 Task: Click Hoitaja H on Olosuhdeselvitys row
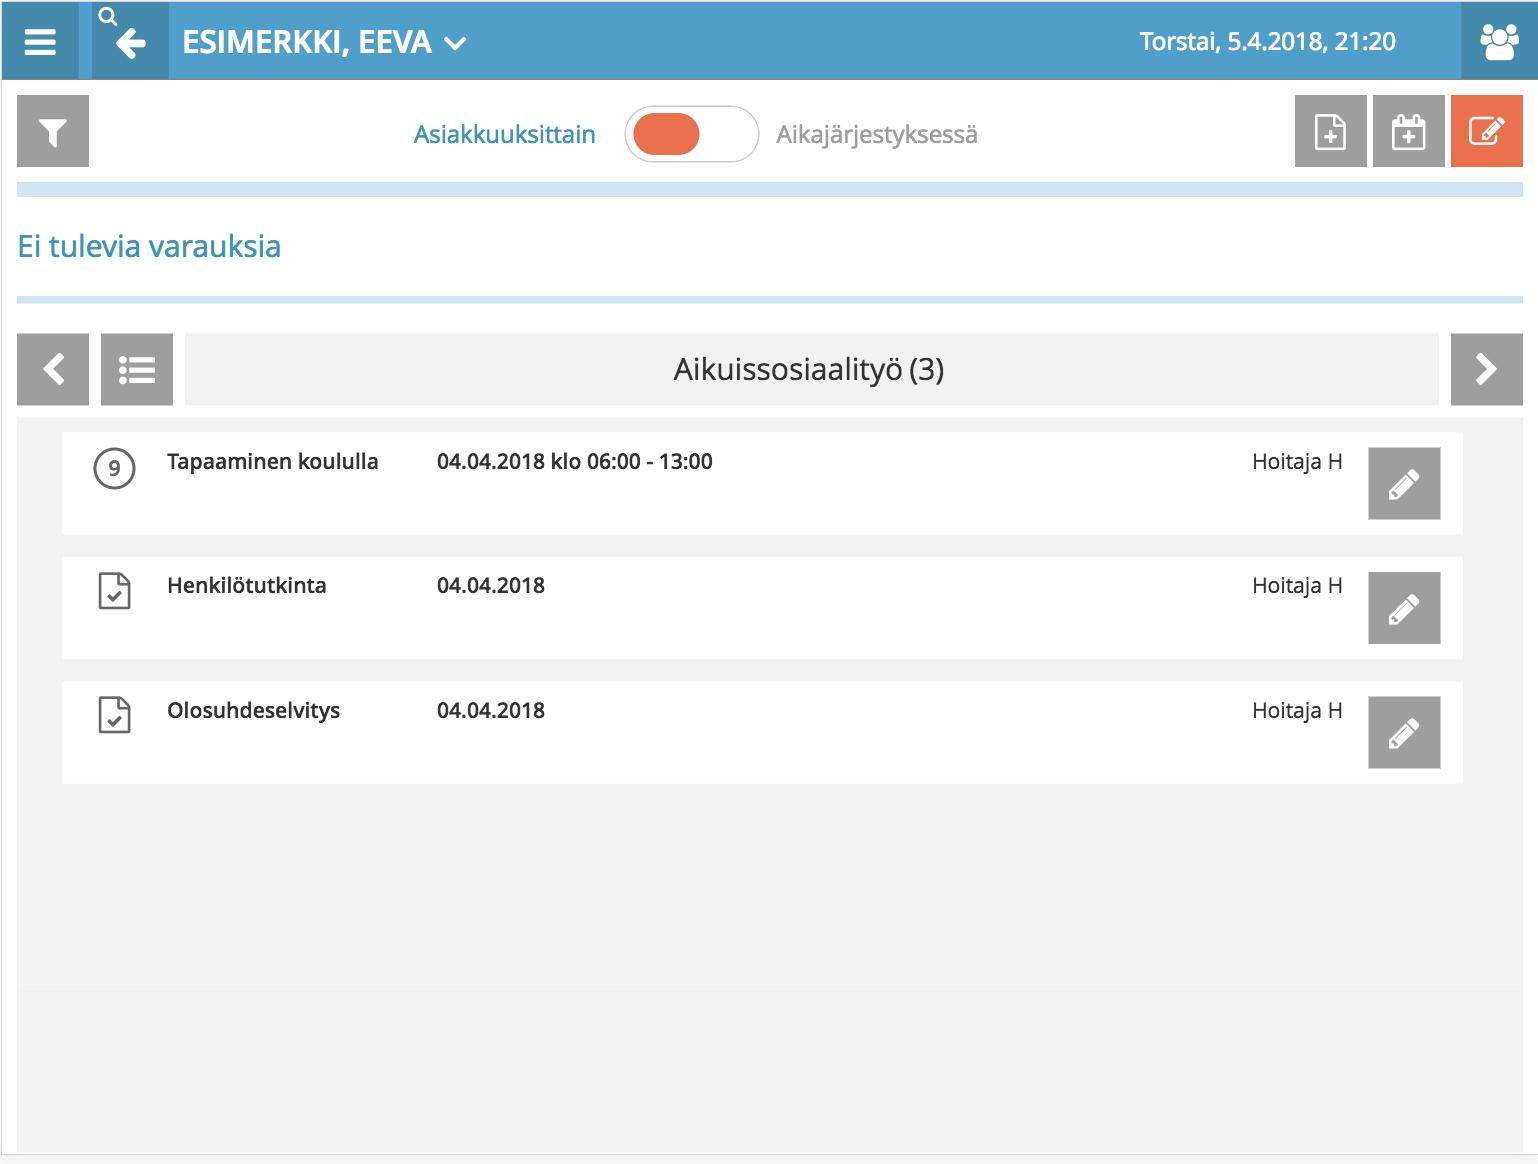(x=1297, y=710)
